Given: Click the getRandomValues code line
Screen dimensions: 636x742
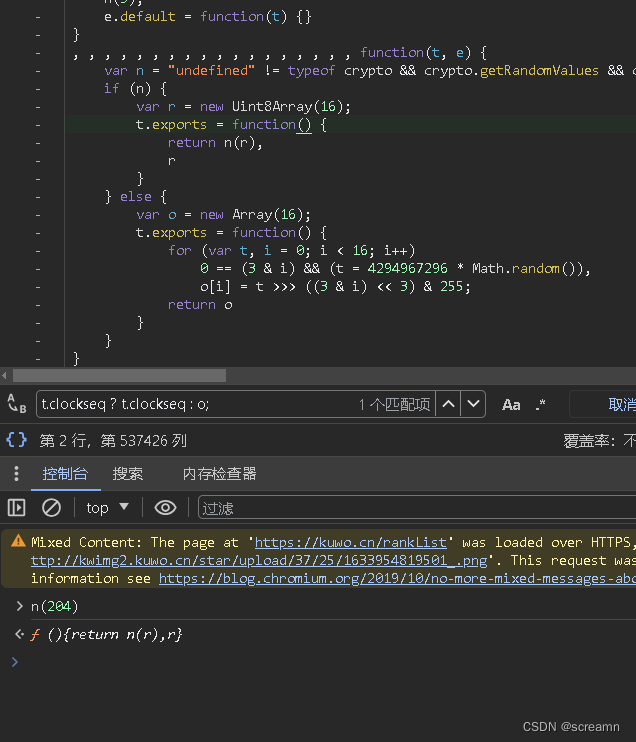Looking at the screenshot, I should 369,71.
